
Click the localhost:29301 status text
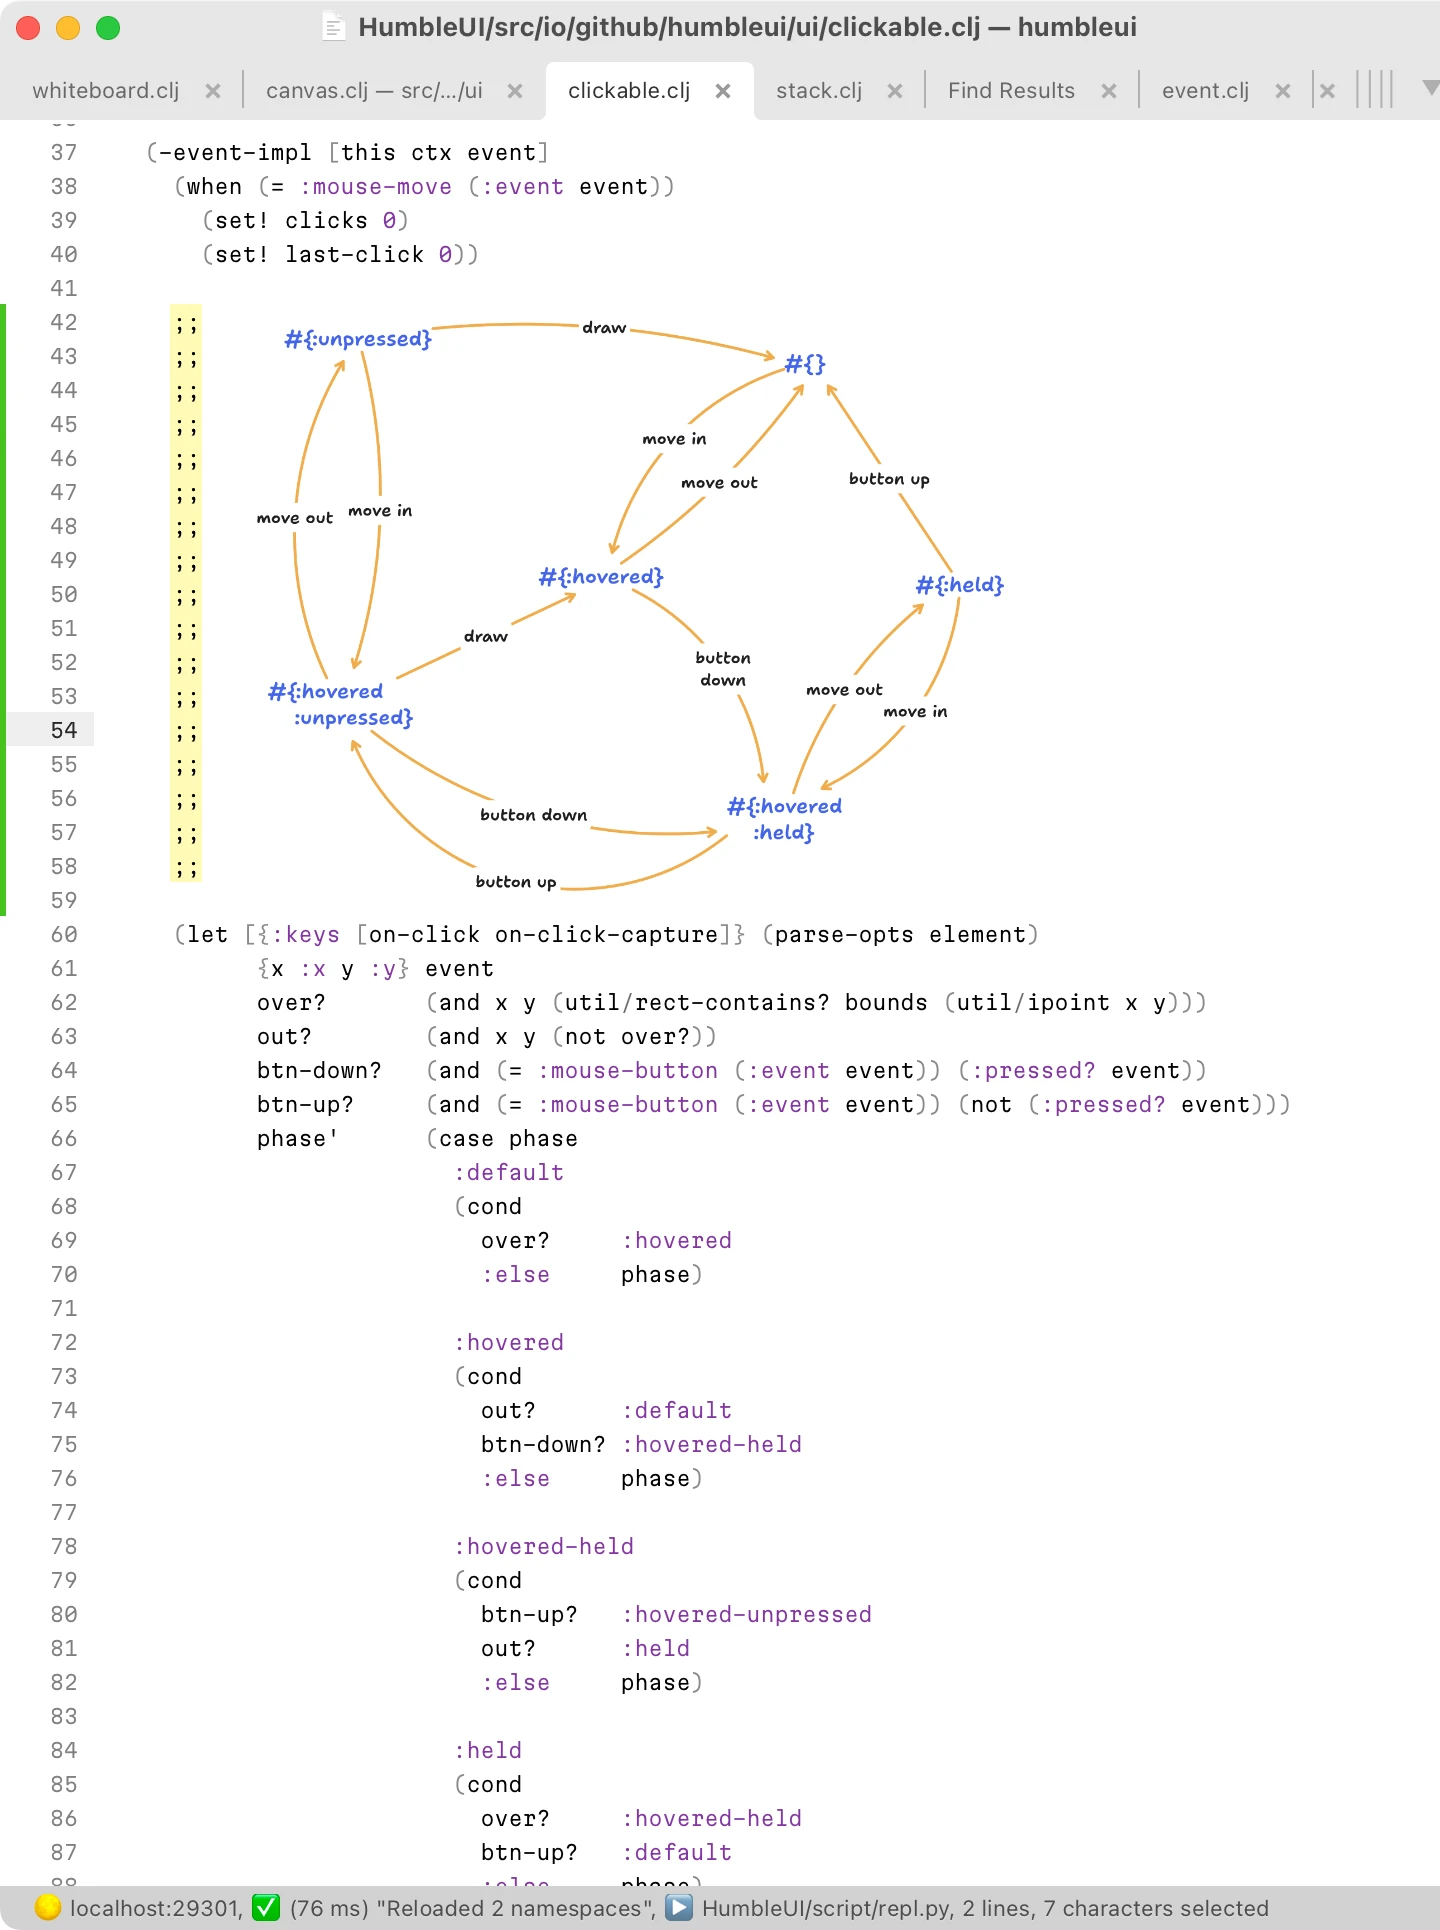154,1908
